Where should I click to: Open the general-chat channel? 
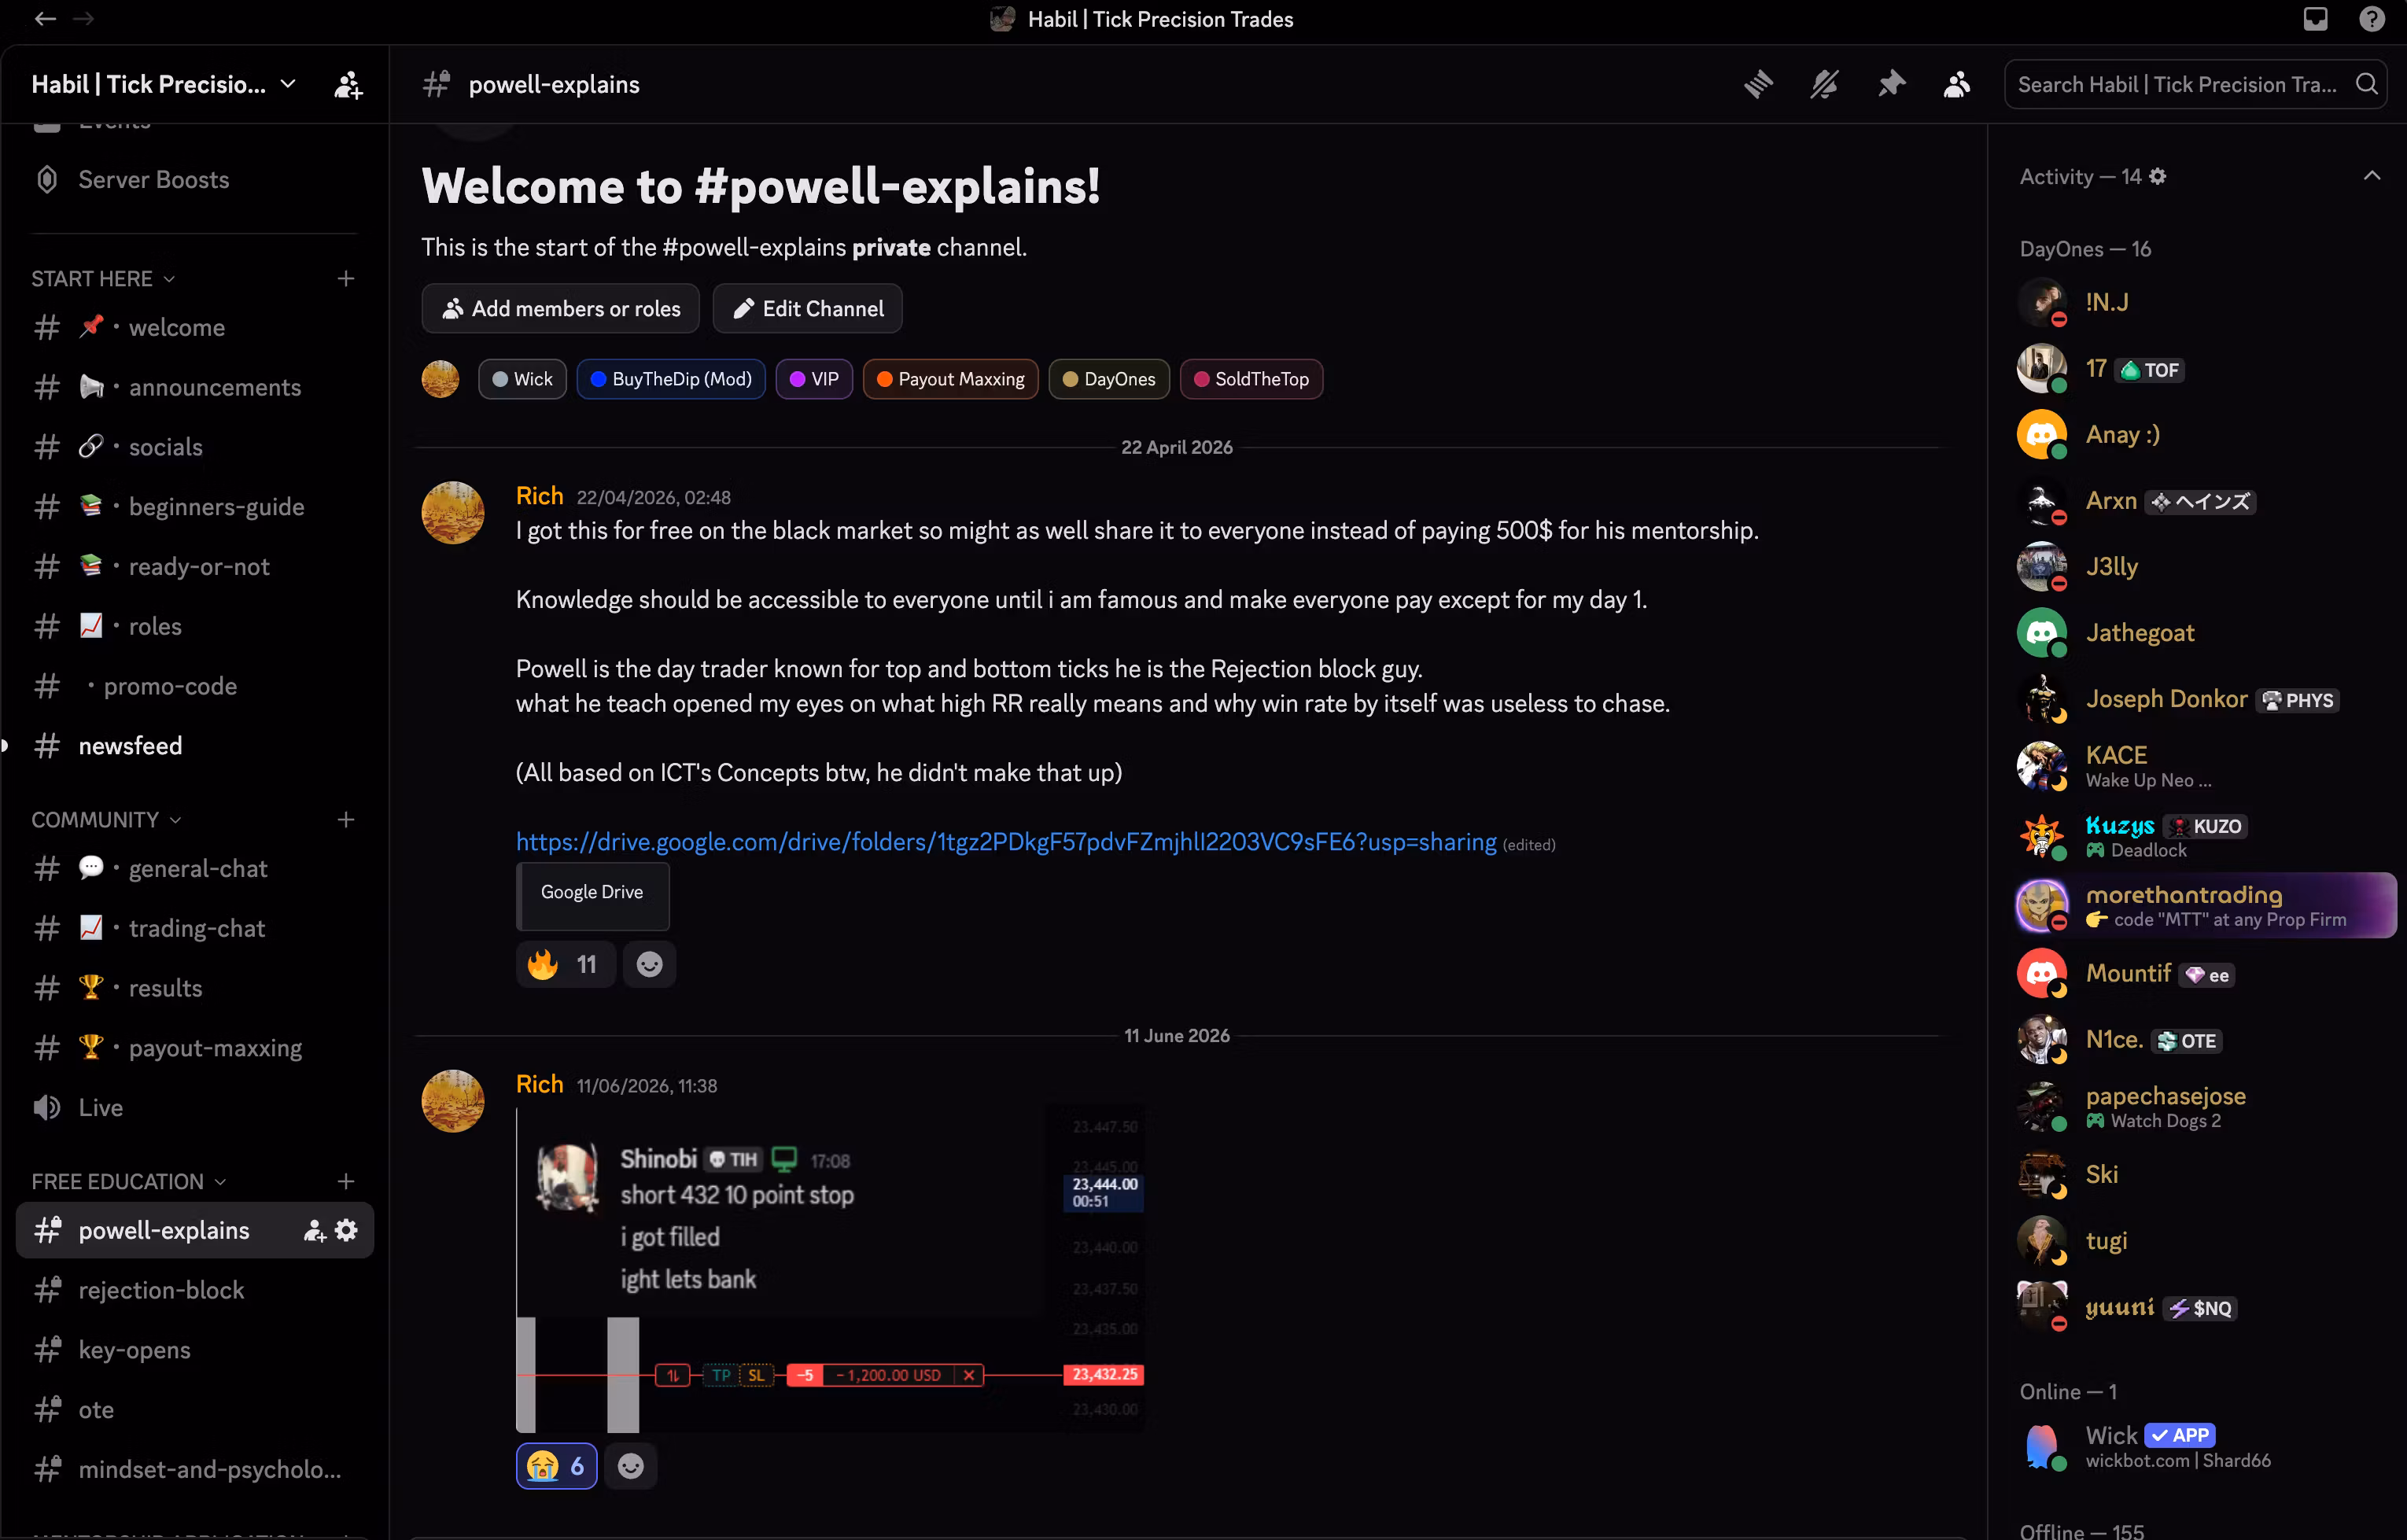pyautogui.click(x=195, y=868)
